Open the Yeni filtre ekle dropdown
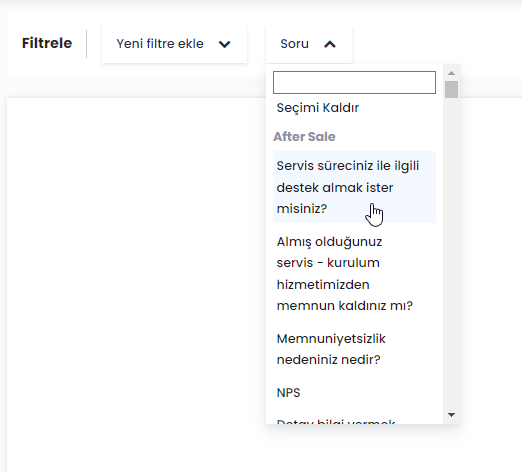 click(x=174, y=44)
